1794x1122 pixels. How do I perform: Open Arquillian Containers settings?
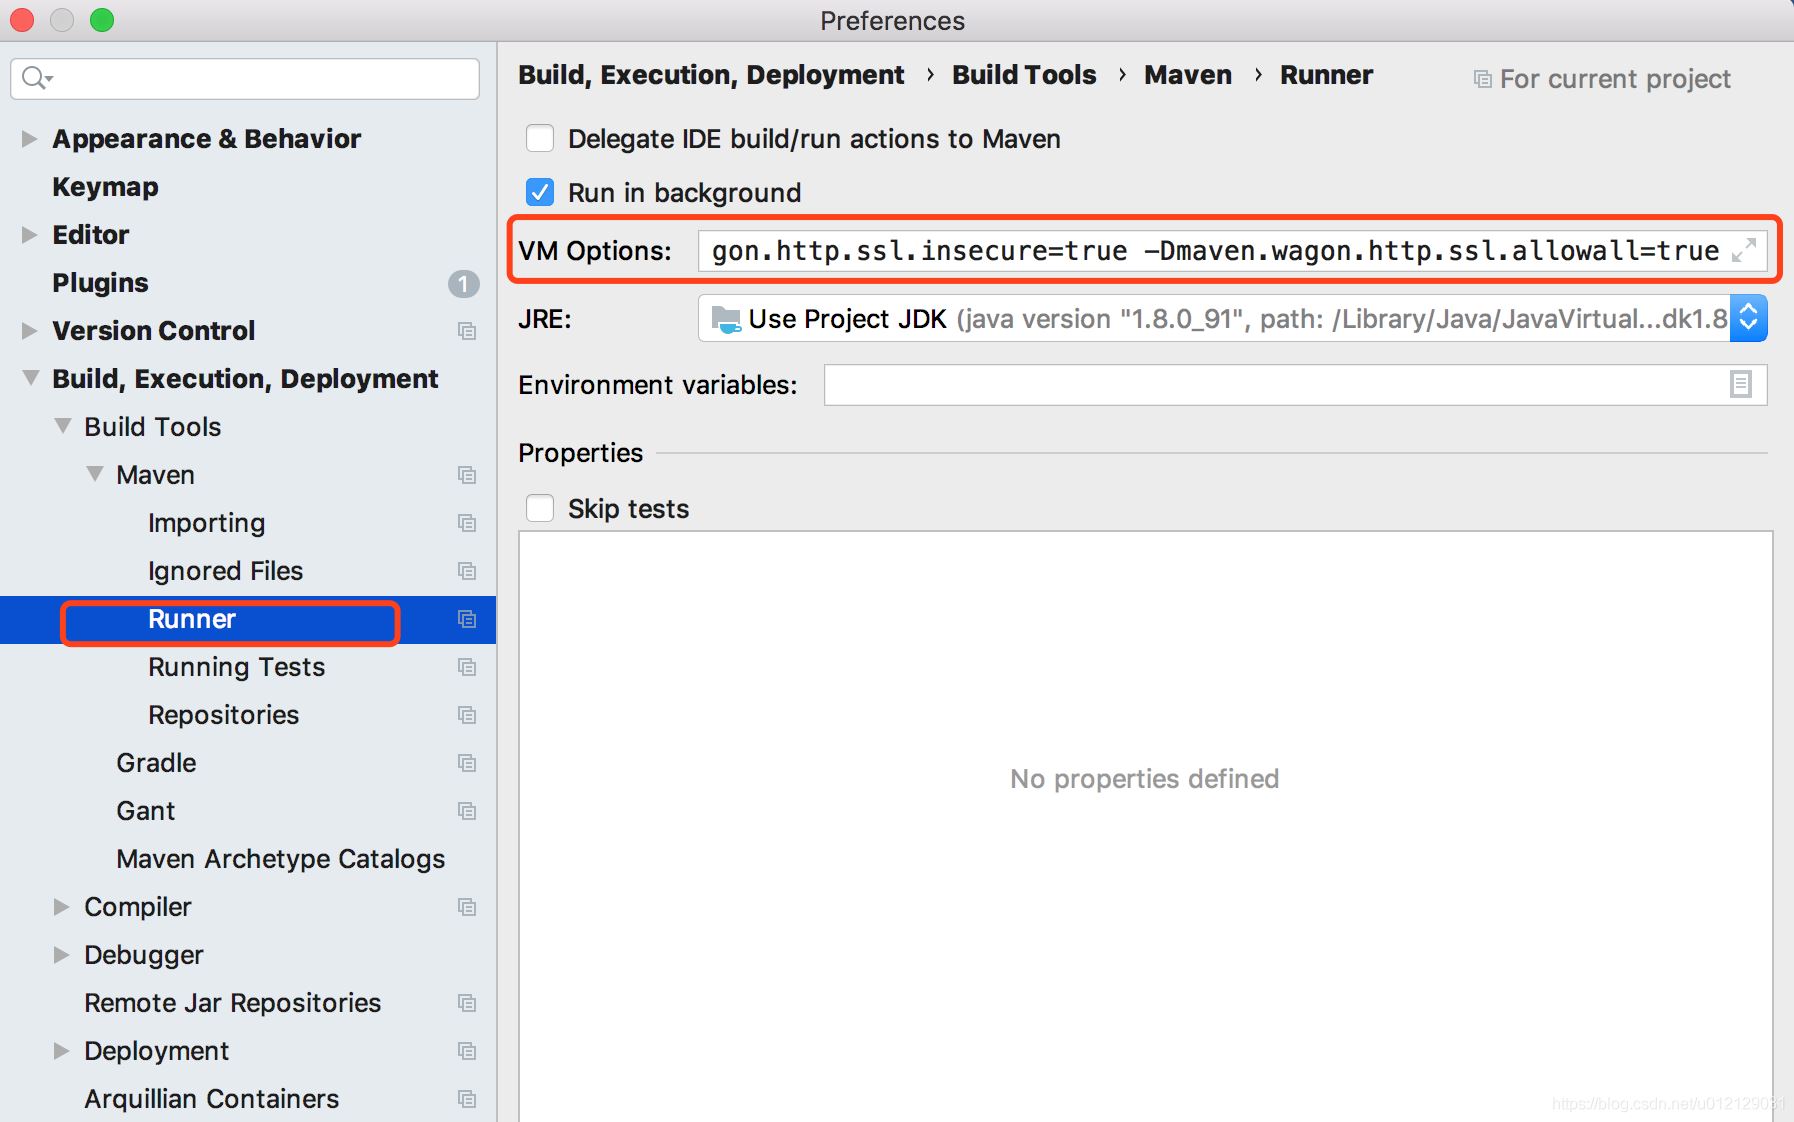pyautogui.click(x=212, y=1099)
